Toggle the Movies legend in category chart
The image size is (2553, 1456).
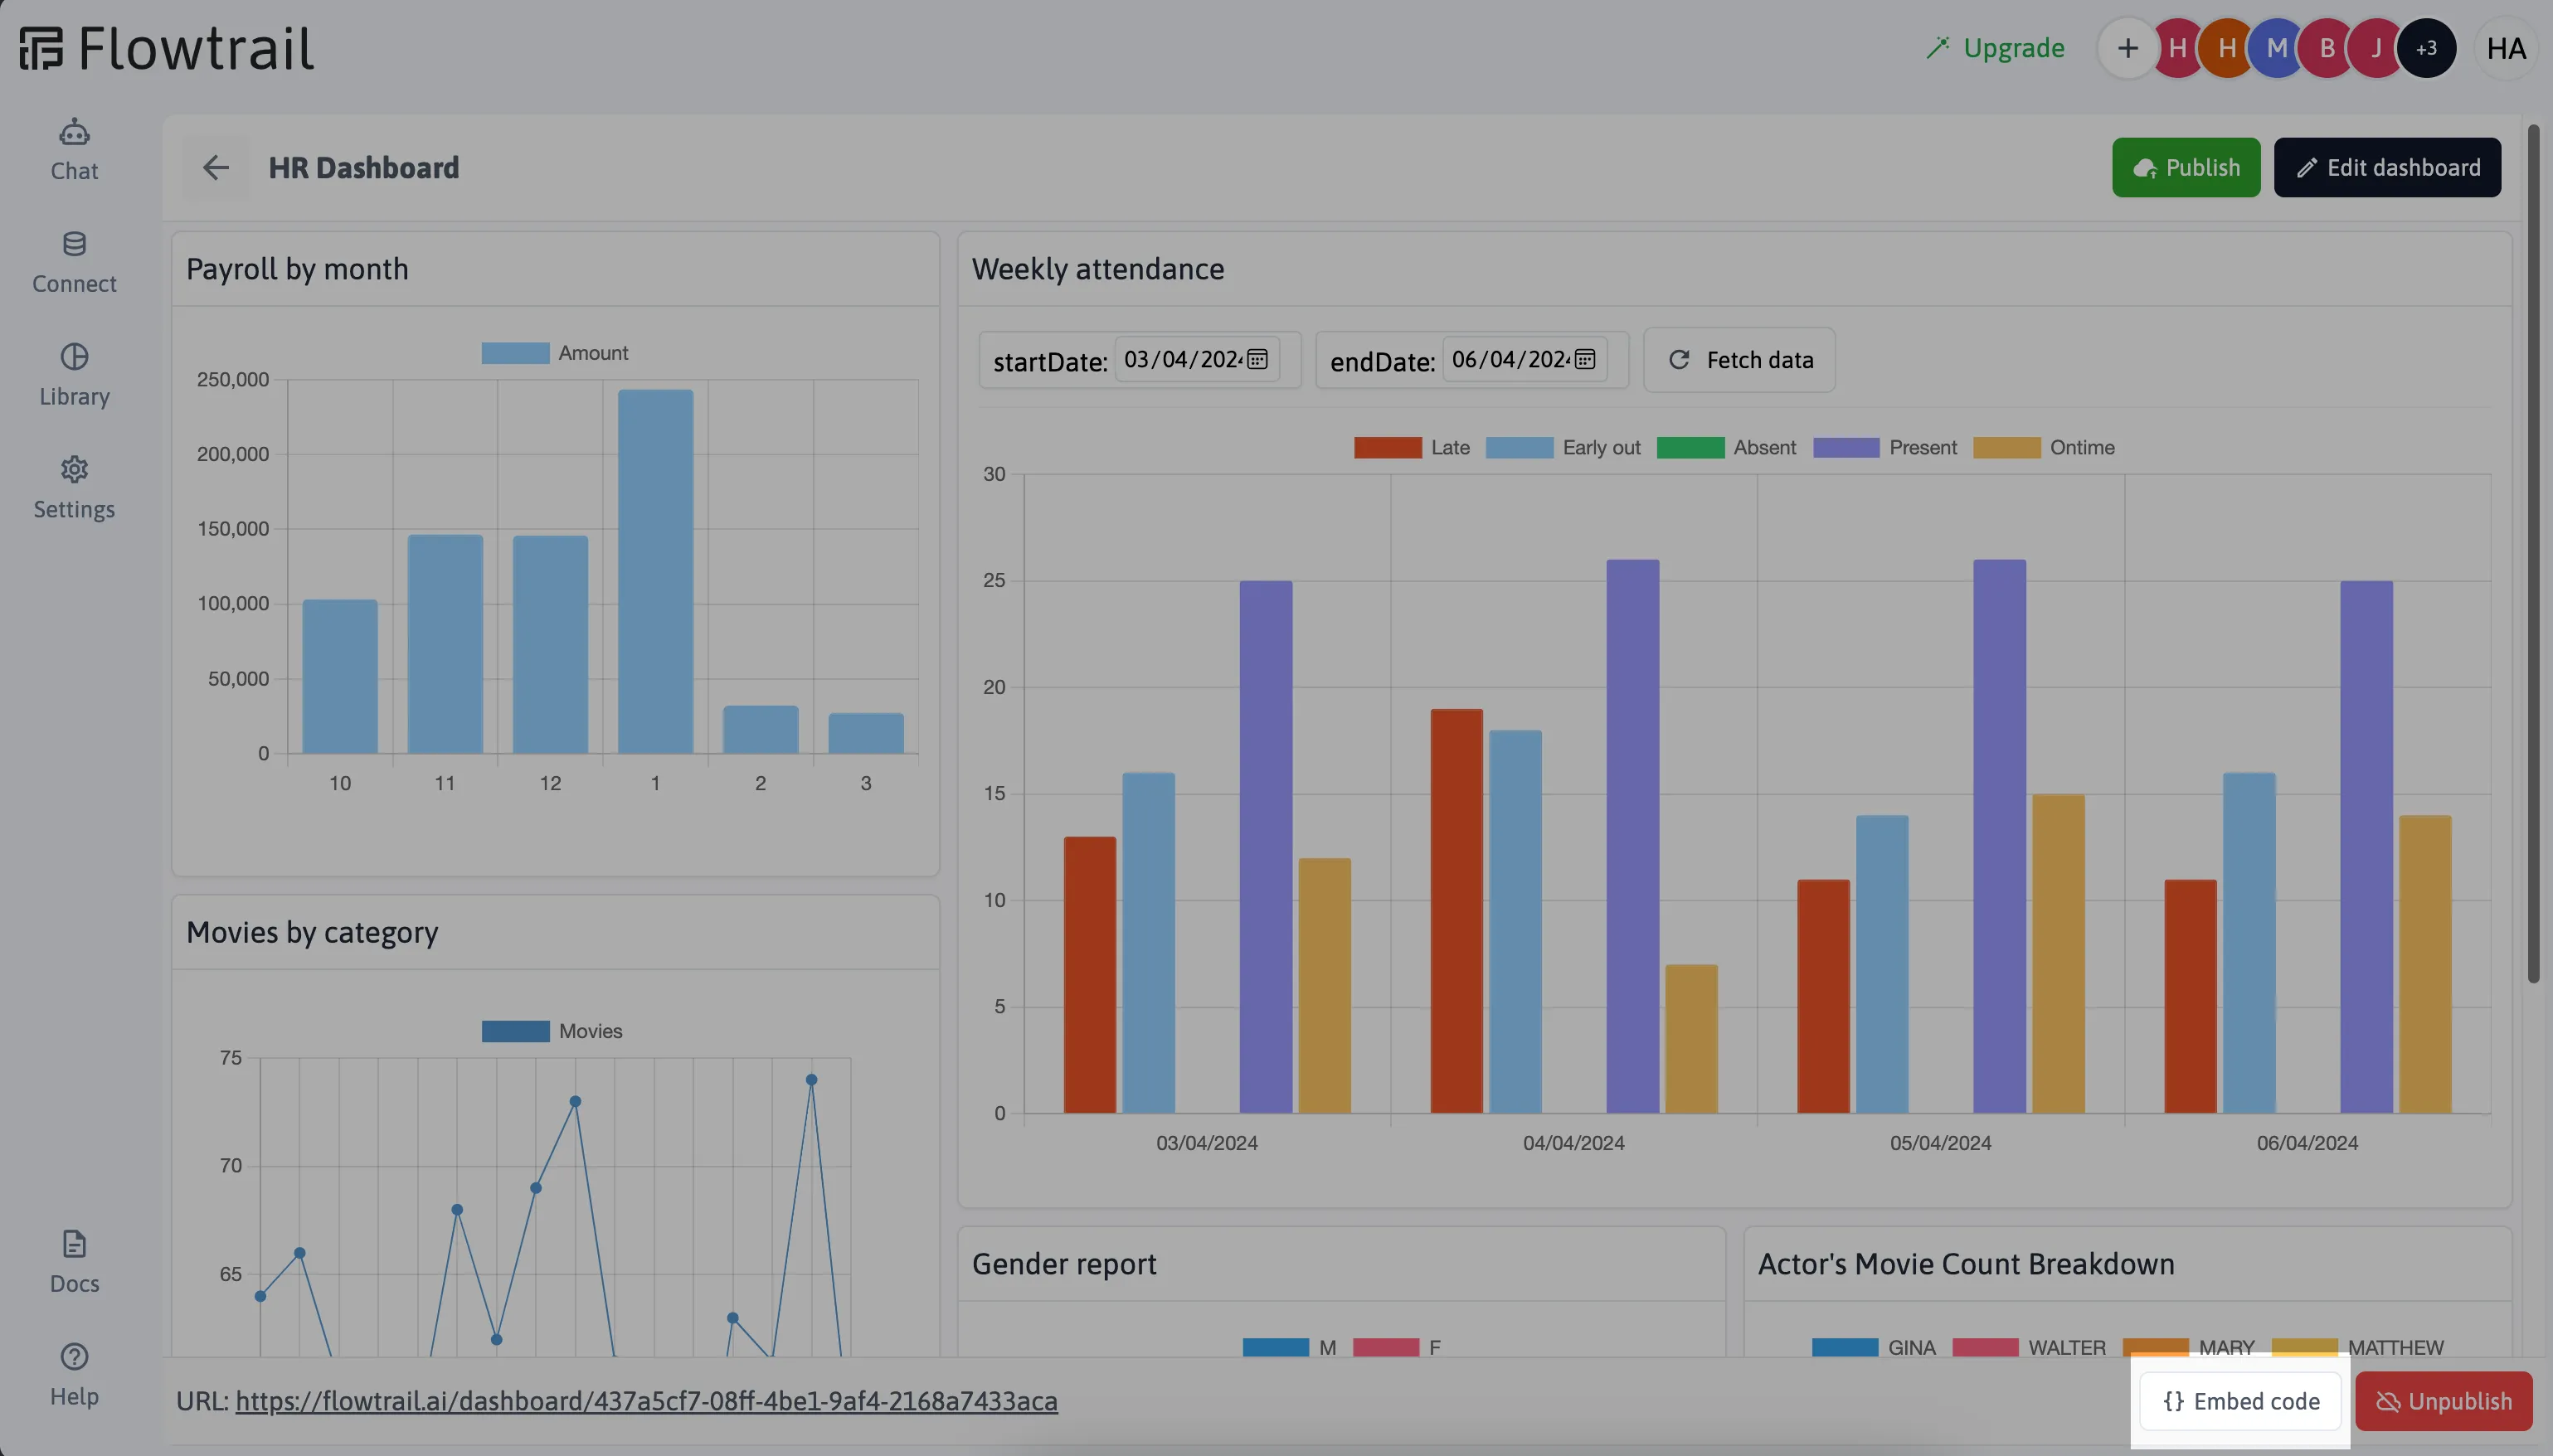[x=552, y=1031]
